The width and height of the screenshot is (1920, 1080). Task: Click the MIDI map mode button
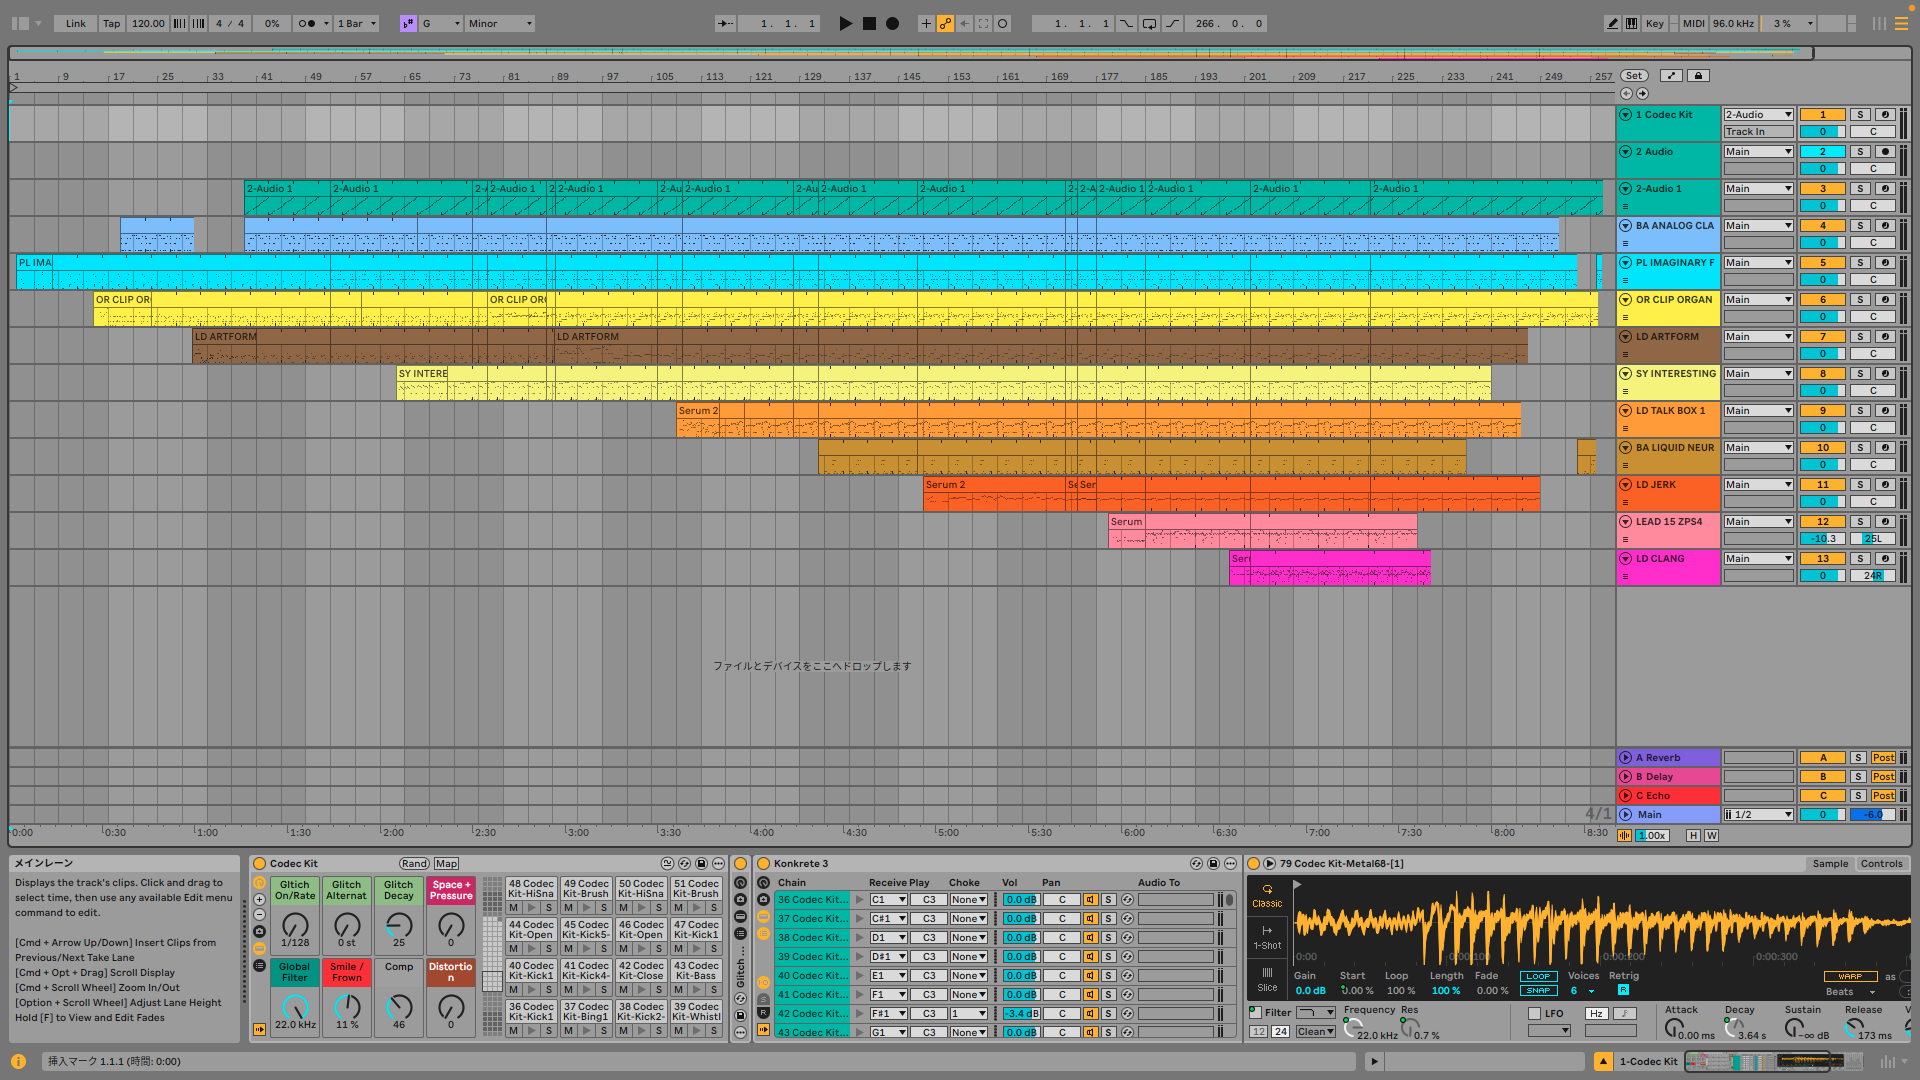pos(1693,23)
